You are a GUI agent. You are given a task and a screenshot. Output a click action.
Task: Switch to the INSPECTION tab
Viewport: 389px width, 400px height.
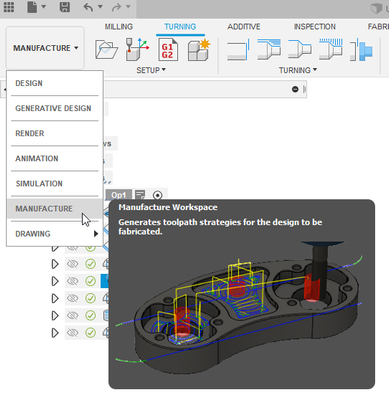point(315,27)
